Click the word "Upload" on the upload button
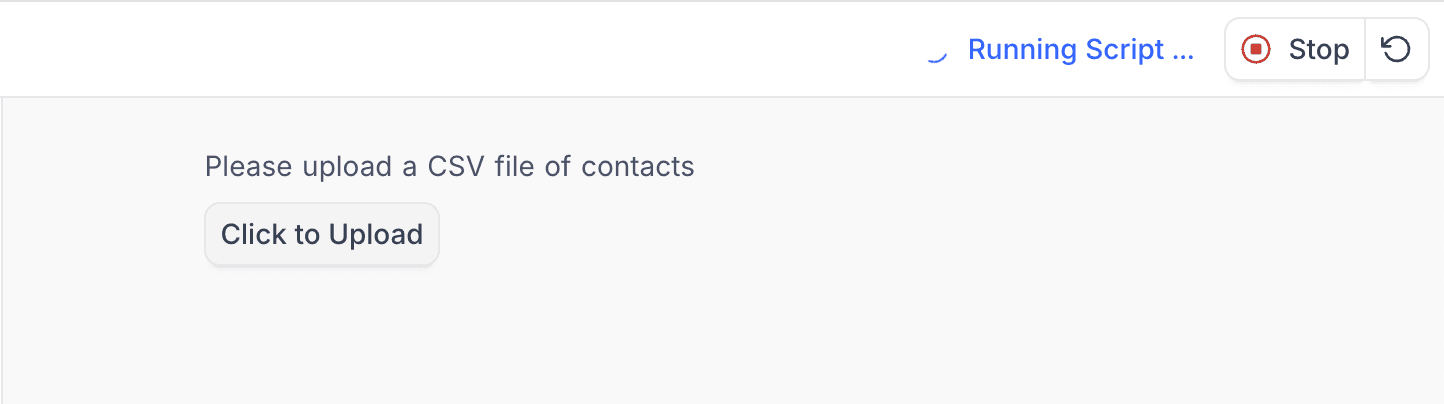Image resolution: width=1444 pixels, height=404 pixels. pyautogui.click(x=376, y=235)
